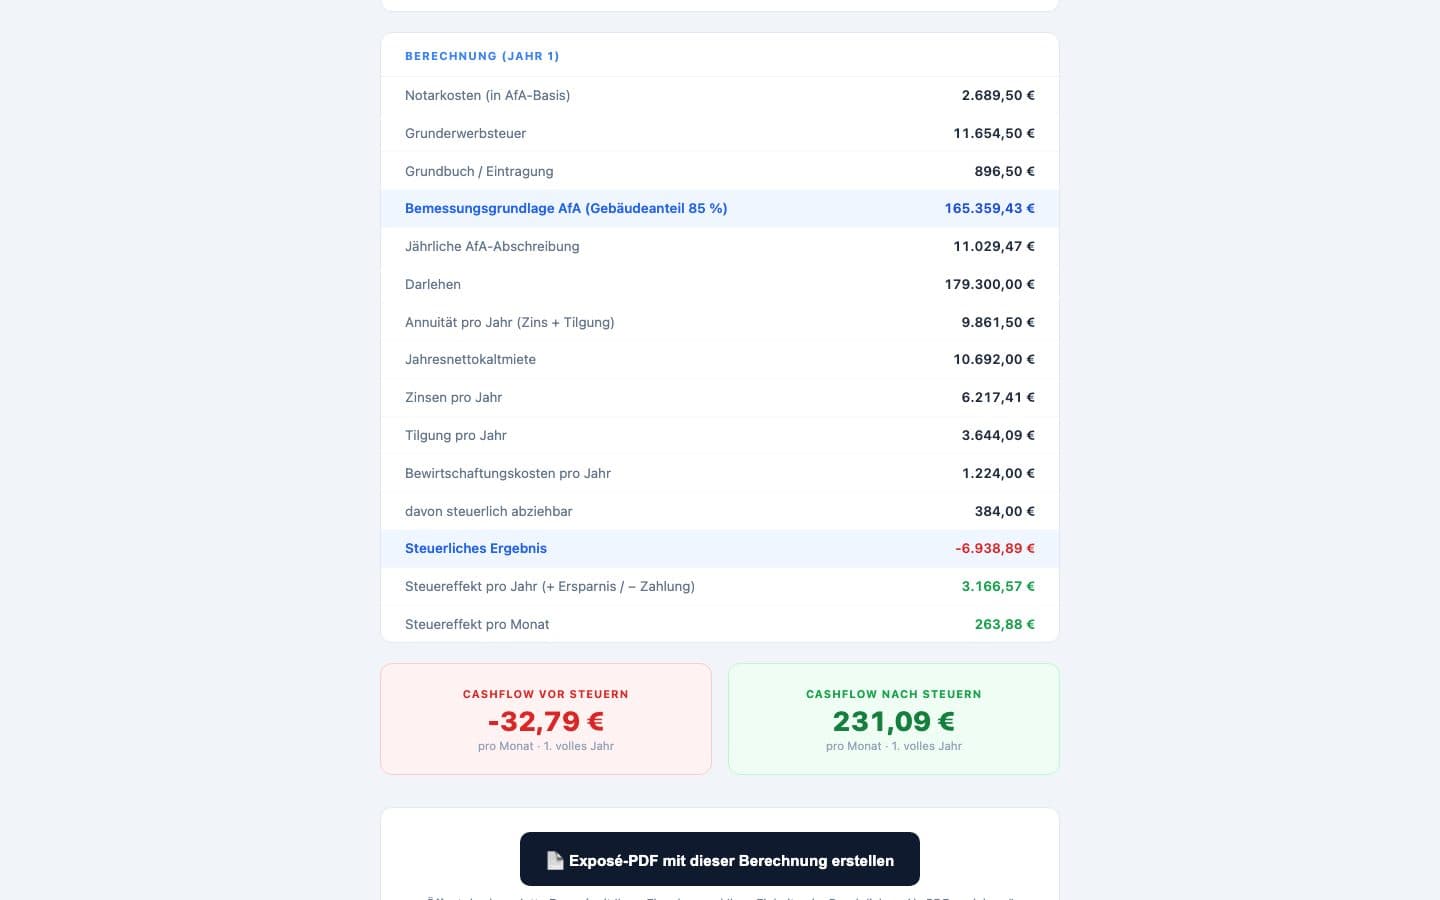Click the red cashflow amount -32,79 €
This screenshot has height=900, width=1440.
tap(546, 721)
